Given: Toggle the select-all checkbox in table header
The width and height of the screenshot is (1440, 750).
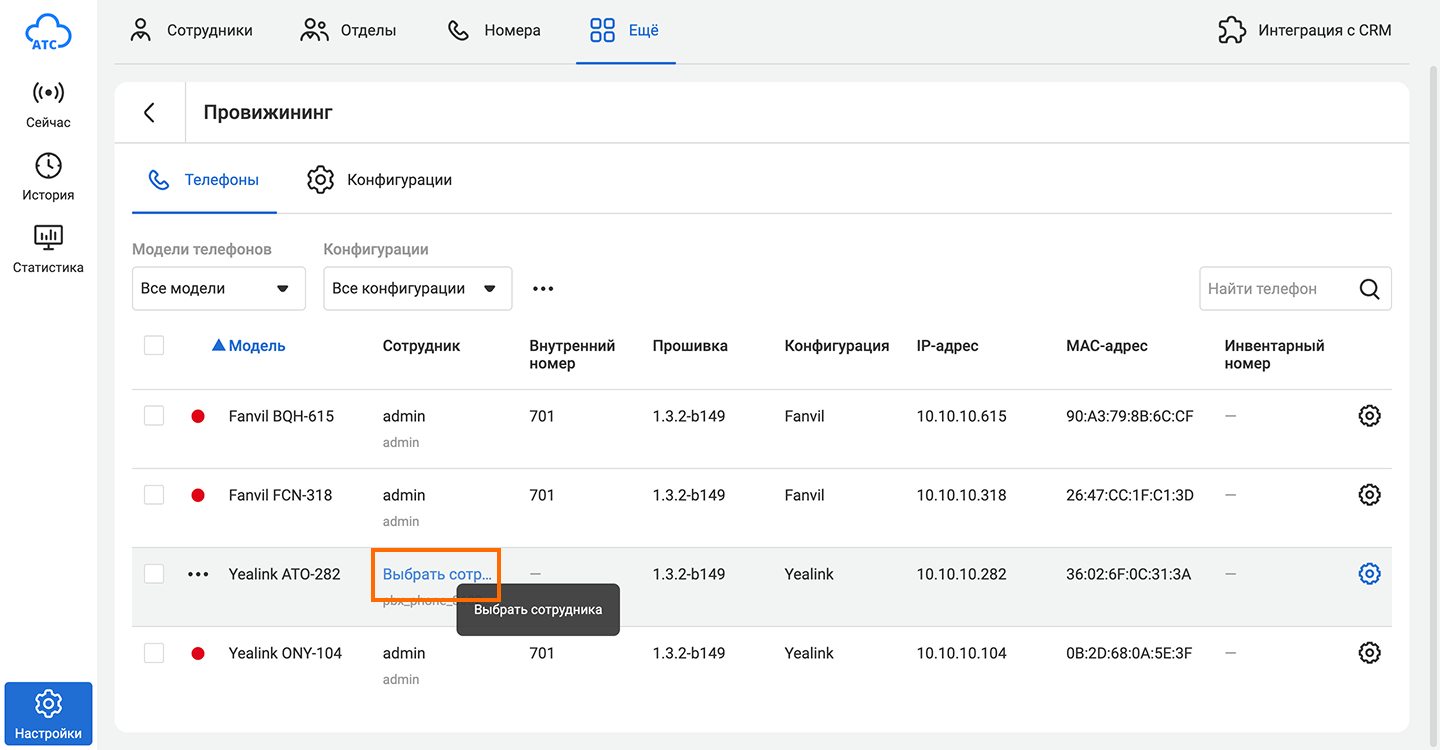Looking at the screenshot, I should click(x=154, y=346).
